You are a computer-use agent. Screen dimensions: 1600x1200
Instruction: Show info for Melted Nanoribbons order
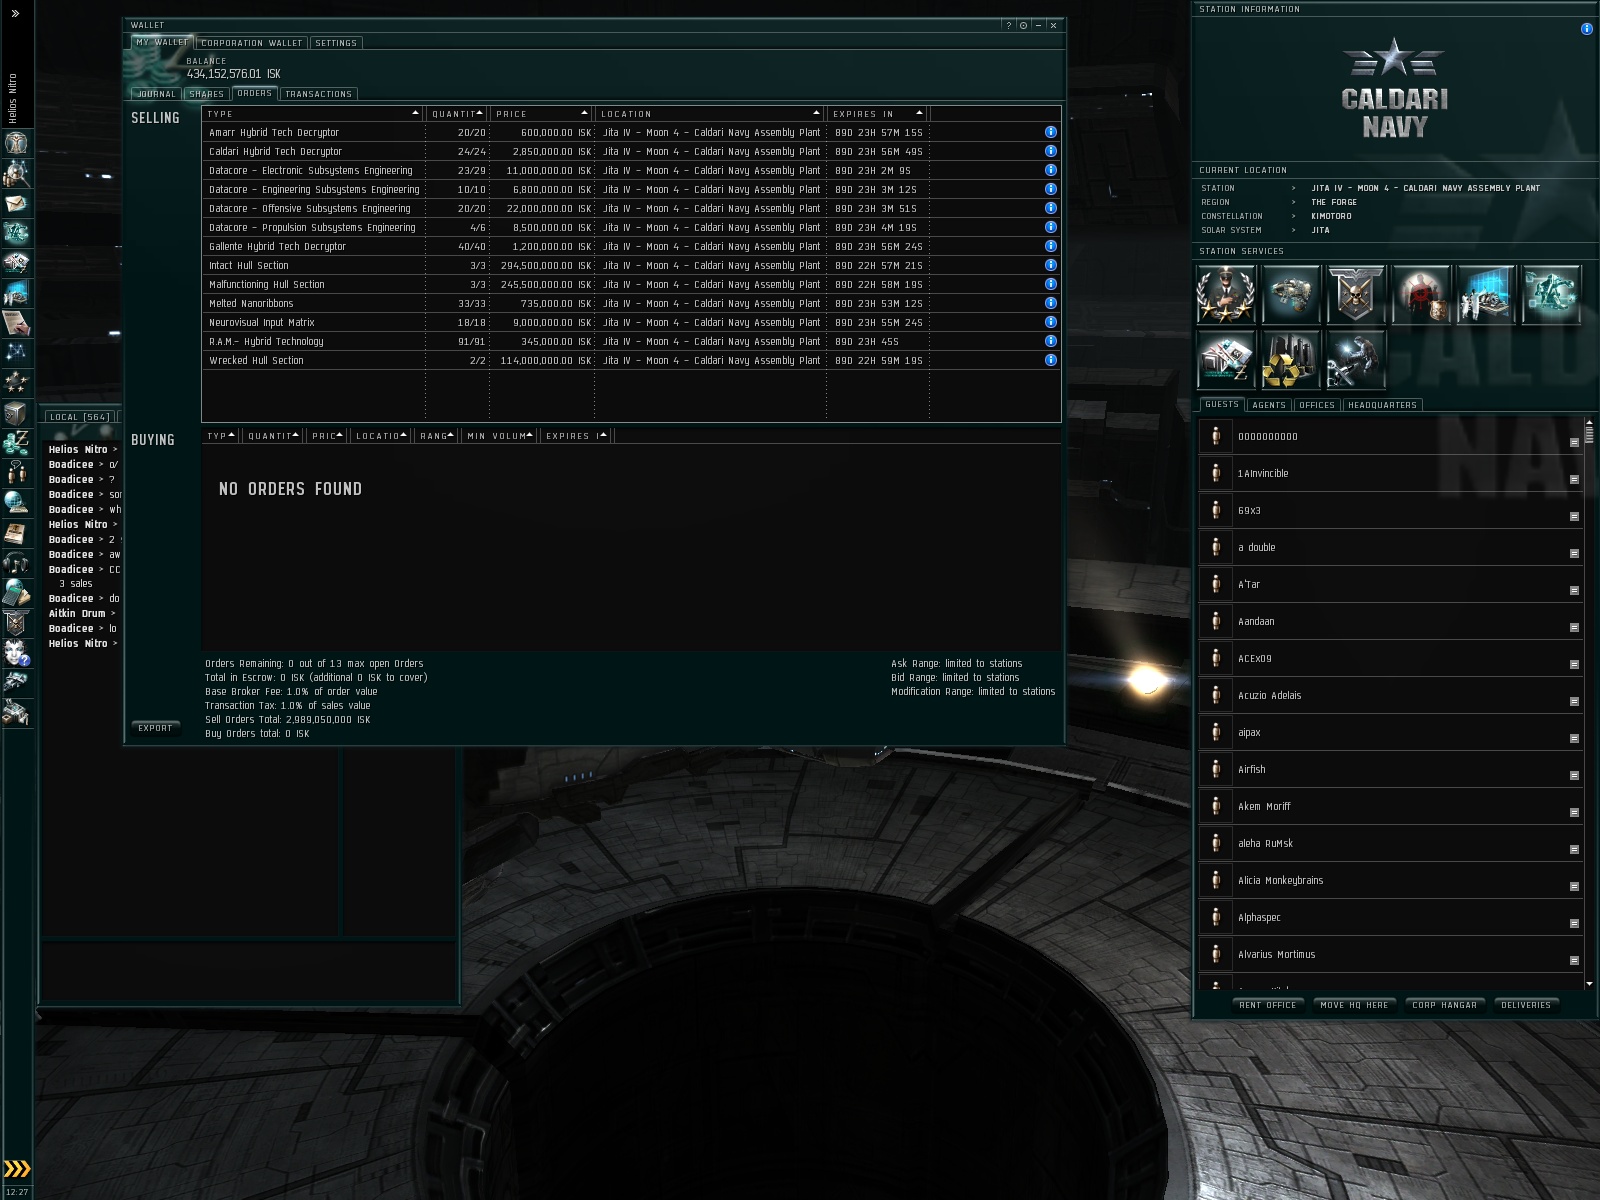click(x=1051, y=303)
